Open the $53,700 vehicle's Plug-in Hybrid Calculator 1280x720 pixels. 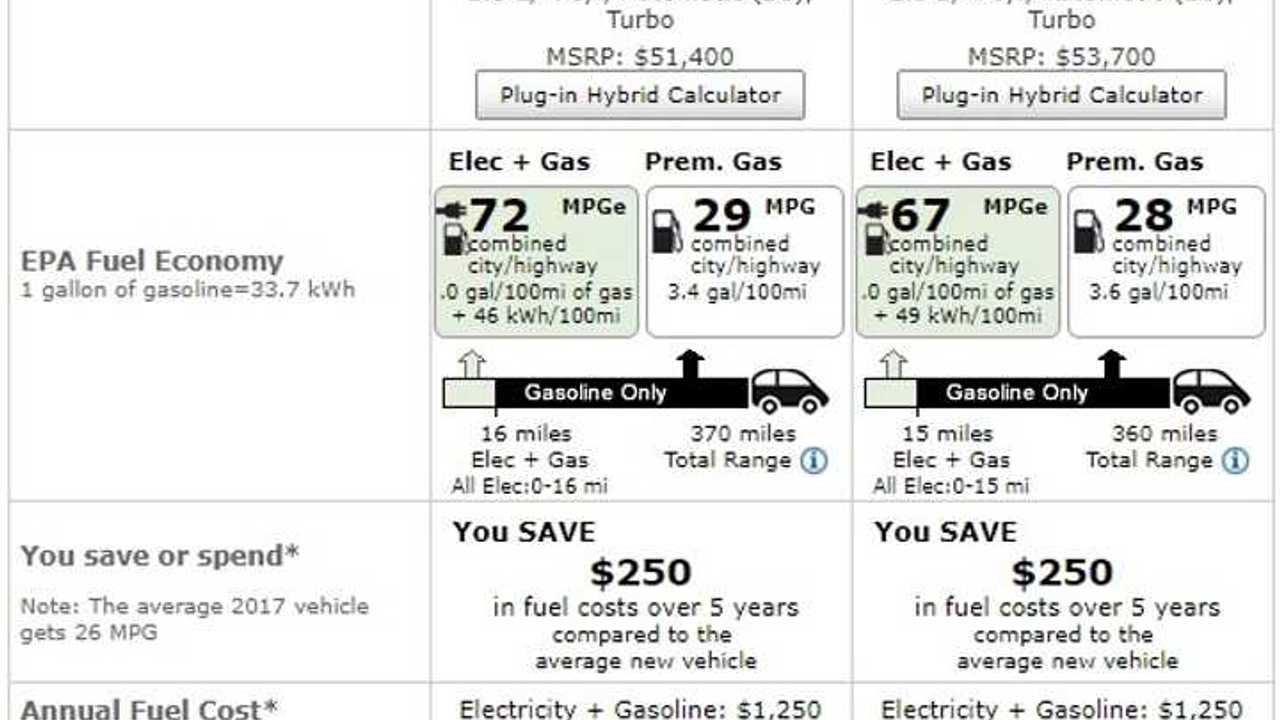(x=1061, y=95)
